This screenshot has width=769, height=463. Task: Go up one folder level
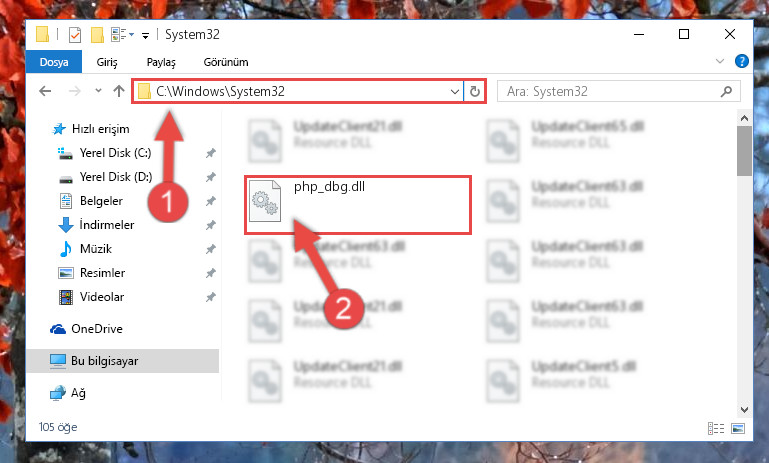pos(119,91)
